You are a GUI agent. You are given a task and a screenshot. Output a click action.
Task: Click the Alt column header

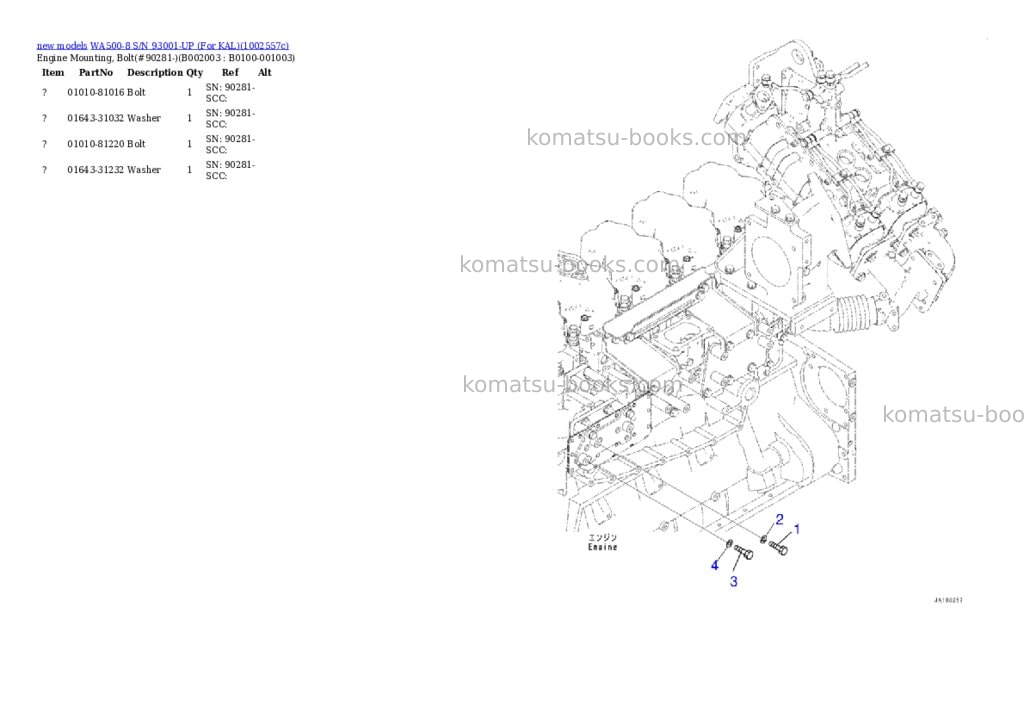(x=264, y=72)
